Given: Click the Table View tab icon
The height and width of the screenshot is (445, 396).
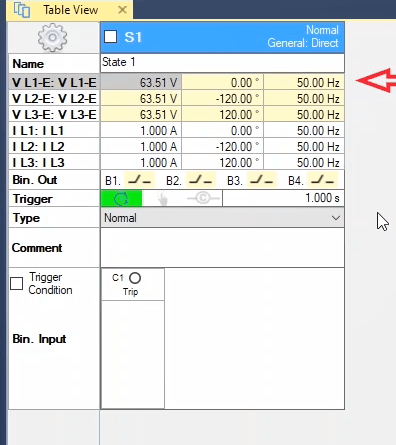Looking at the screenshot, I should [x=22, y=10].
